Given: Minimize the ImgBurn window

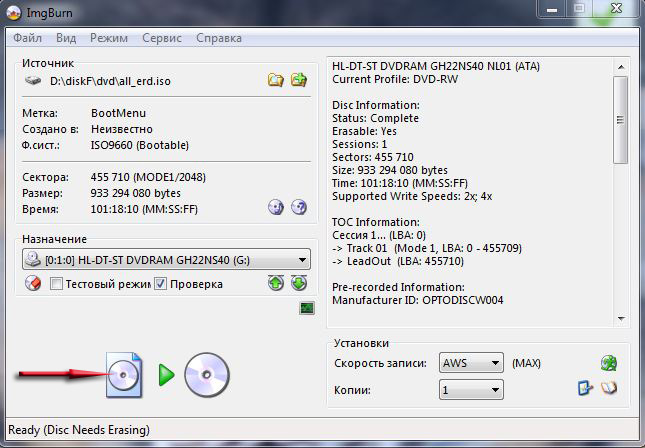Looking at the screenshot, I should tap(552, 9).
